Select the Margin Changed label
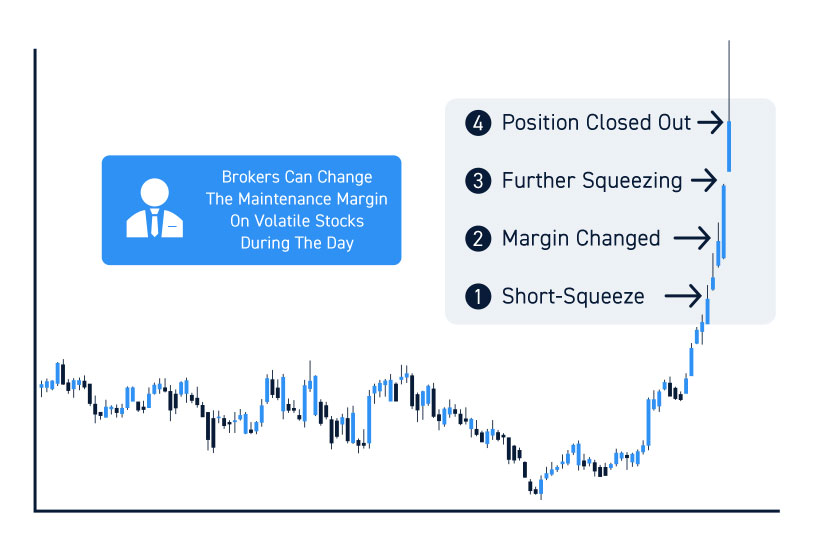This screenshot has width=815, height=545. (x=581, y=239)
